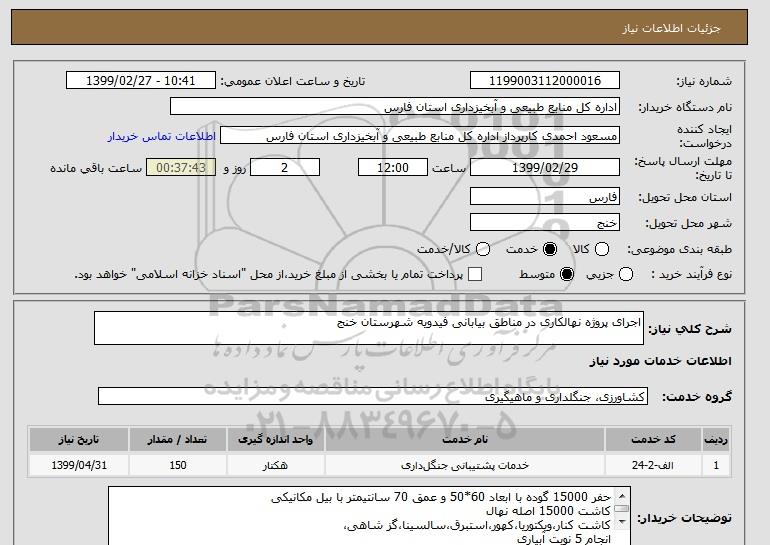Click the گروه خدمت field کشاورزی، جنگلداری و ماهیگیری
The height and width of the screenshot is (545, 770).
tap(373, 396)
